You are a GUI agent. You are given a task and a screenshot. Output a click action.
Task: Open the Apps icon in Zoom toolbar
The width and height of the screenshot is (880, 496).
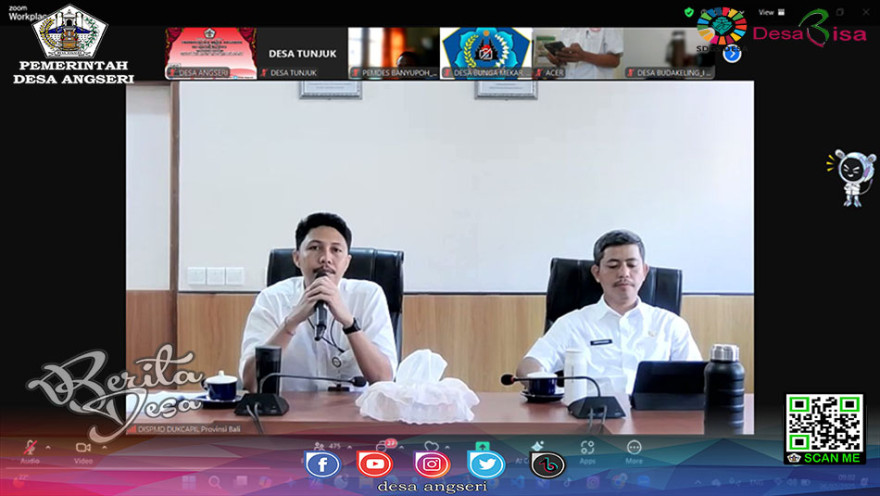pyautogui.click(x=588, y=452)
